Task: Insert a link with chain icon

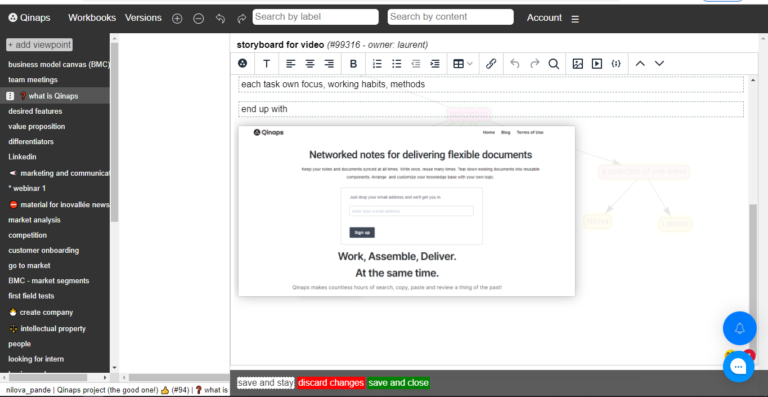Action: pyautogui.click(x=491, y=64)
